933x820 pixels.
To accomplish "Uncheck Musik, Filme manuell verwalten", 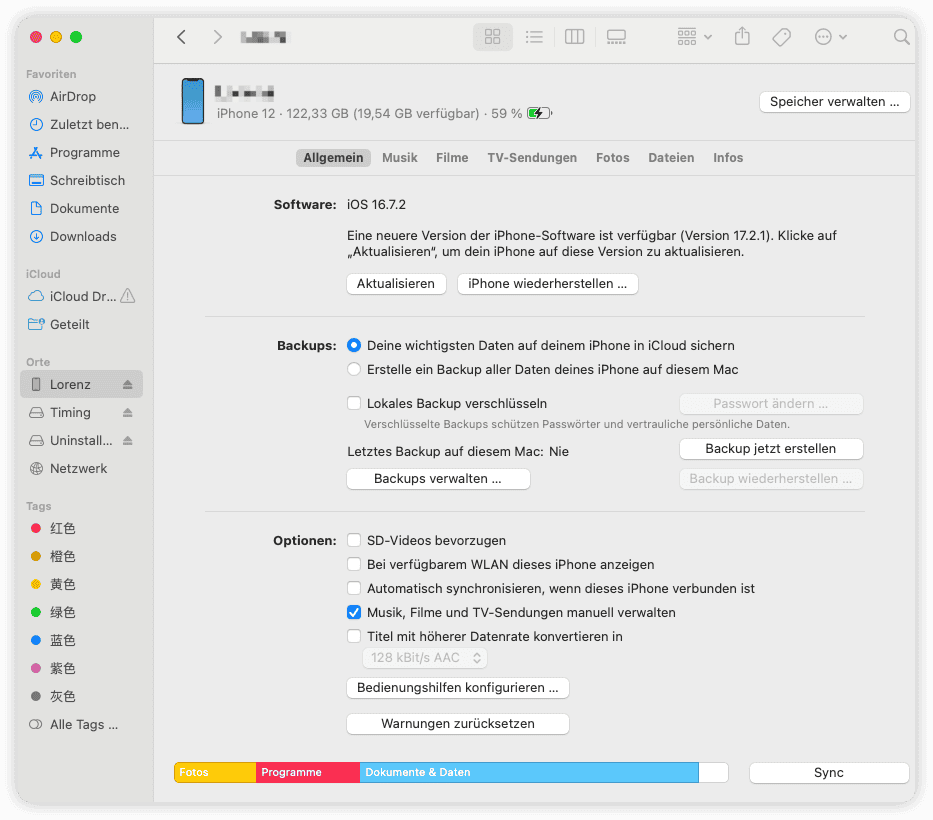I will click(x=354, y=612).
